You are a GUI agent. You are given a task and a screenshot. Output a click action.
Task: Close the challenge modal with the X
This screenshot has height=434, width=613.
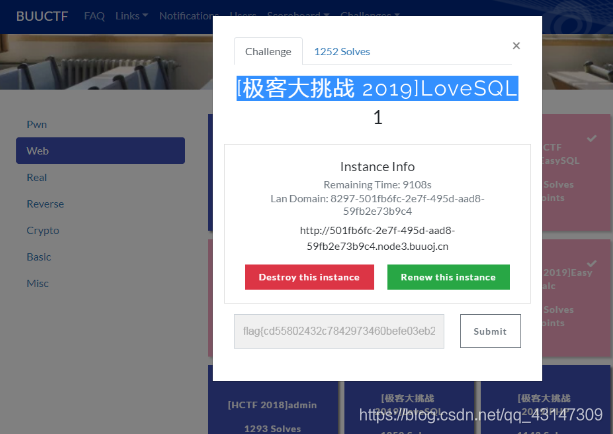[x=516, y=46]
